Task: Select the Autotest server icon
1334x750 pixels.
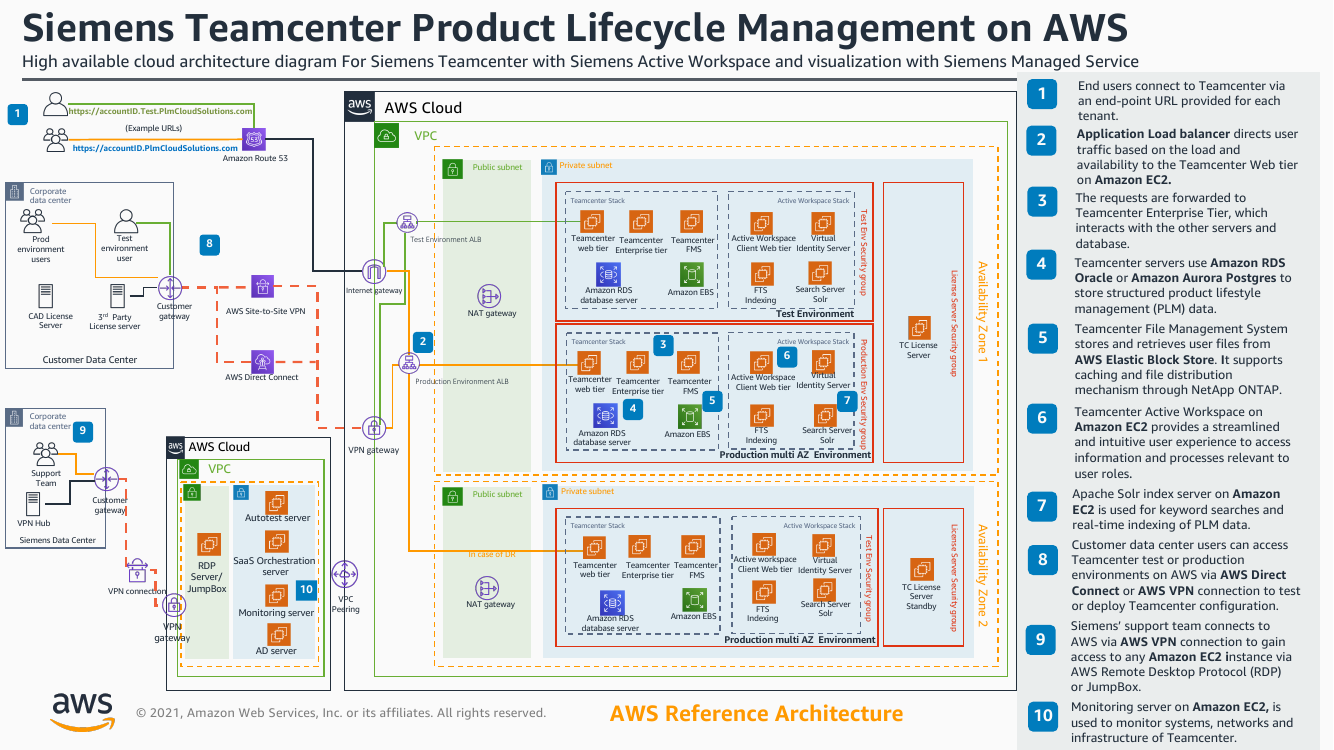Action: click(x=277, y=501)
